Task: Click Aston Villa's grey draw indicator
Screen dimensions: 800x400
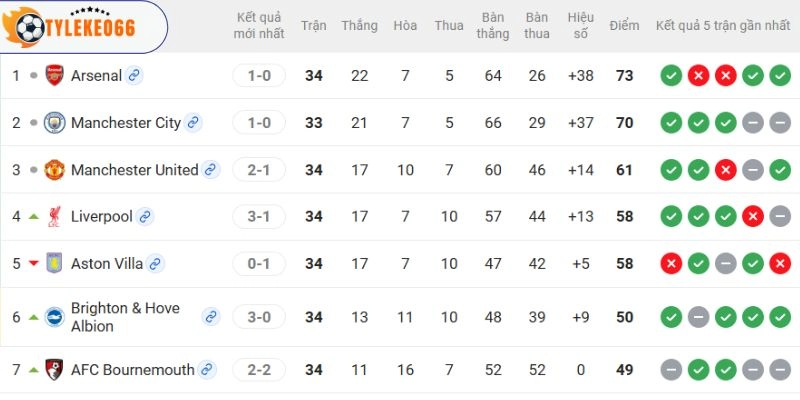Action: 726,264
